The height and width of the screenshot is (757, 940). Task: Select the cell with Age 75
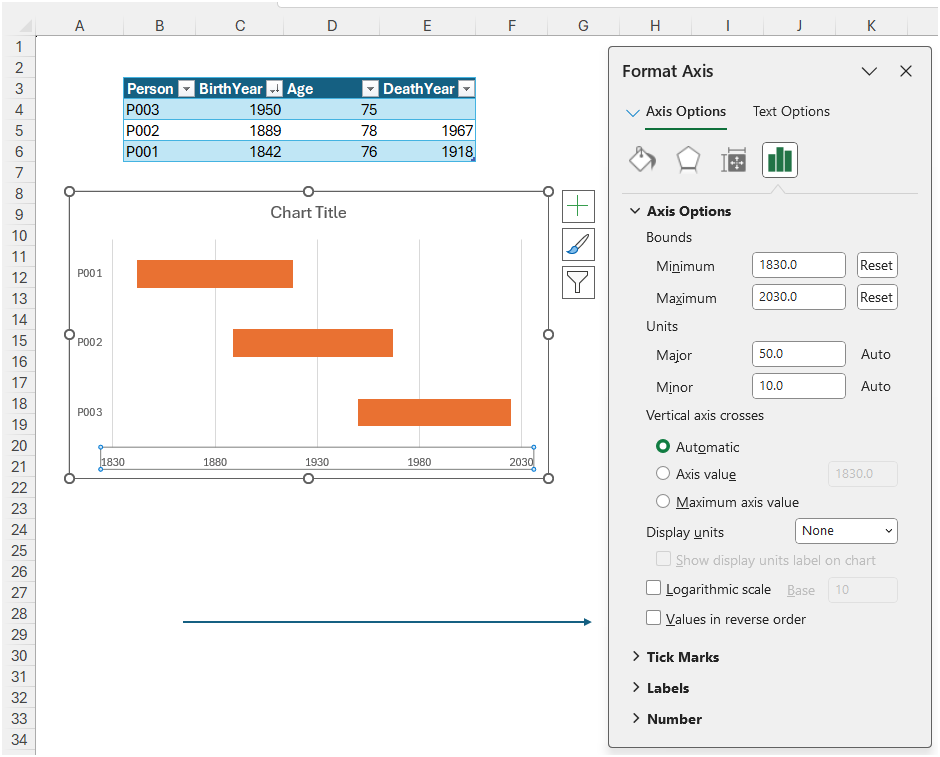pos(332,110)
